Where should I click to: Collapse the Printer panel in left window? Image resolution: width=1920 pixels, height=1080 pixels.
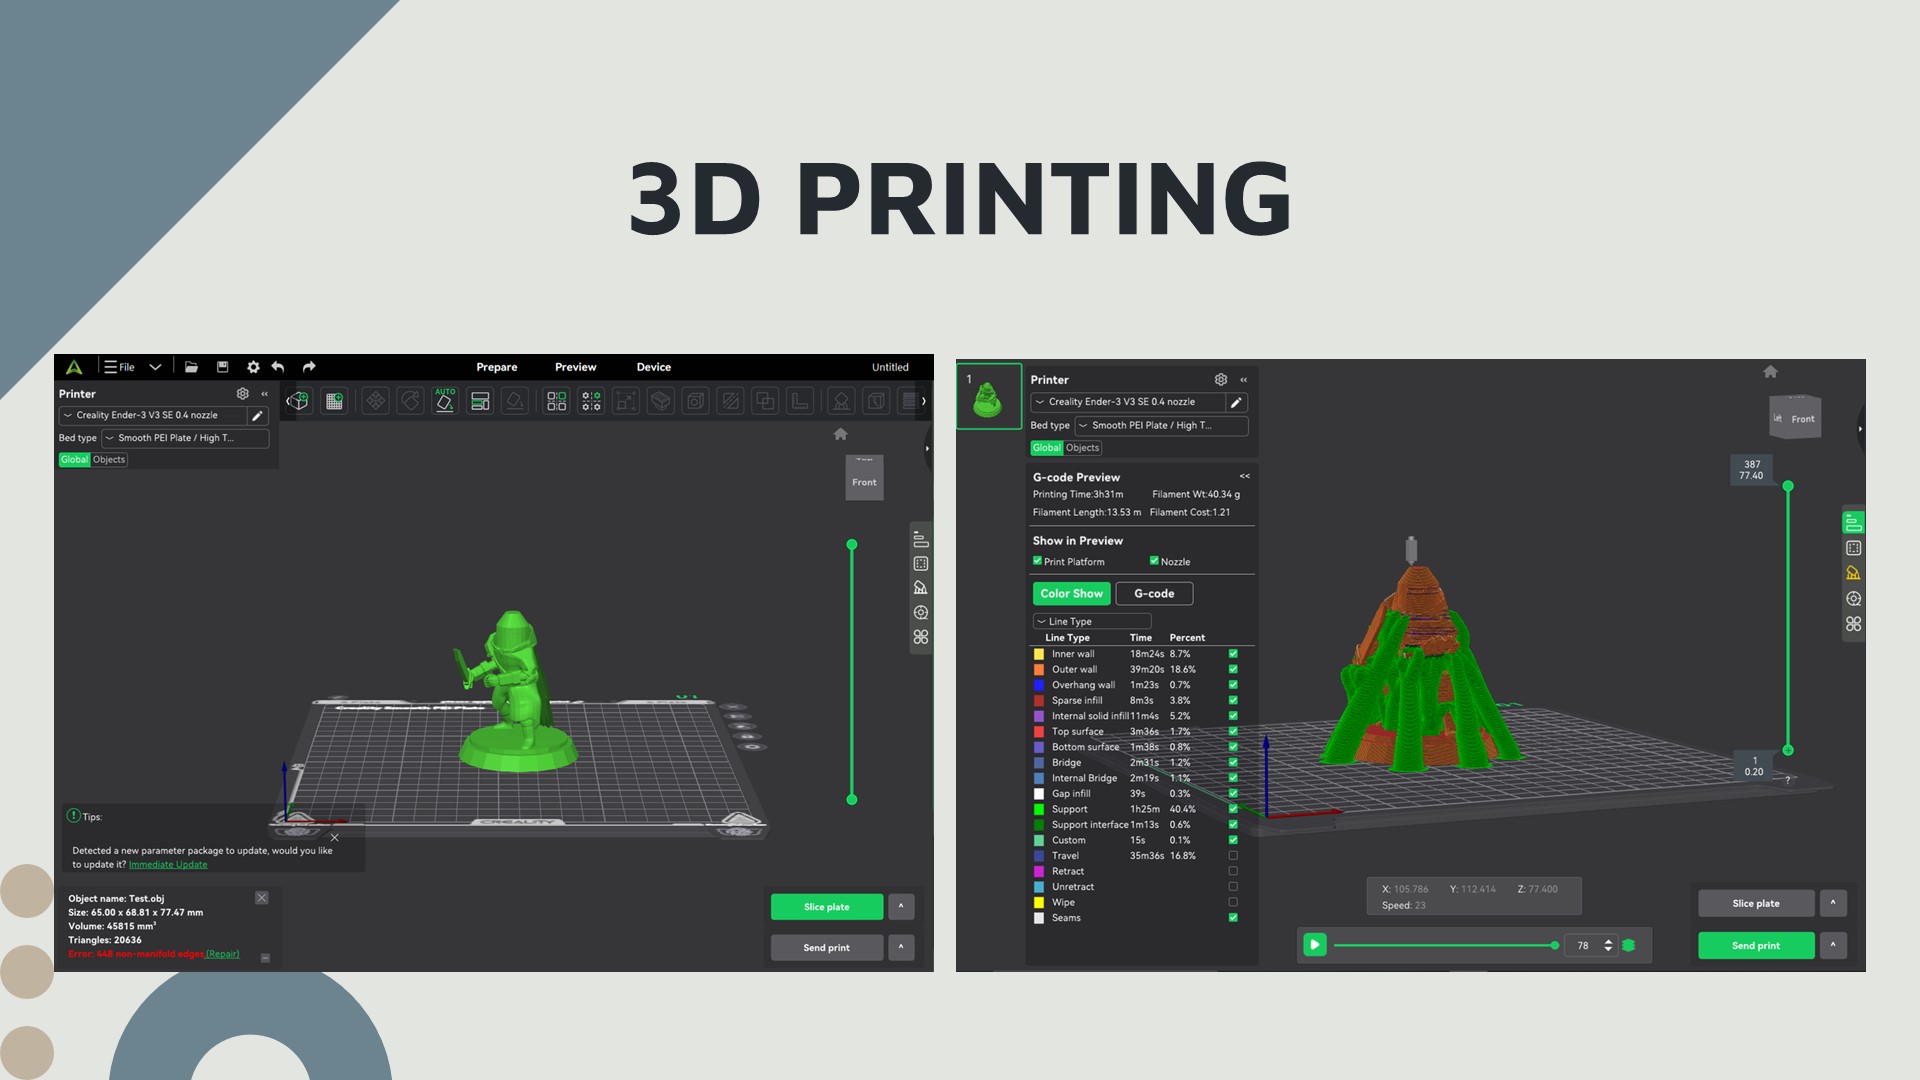click(264, 394)
